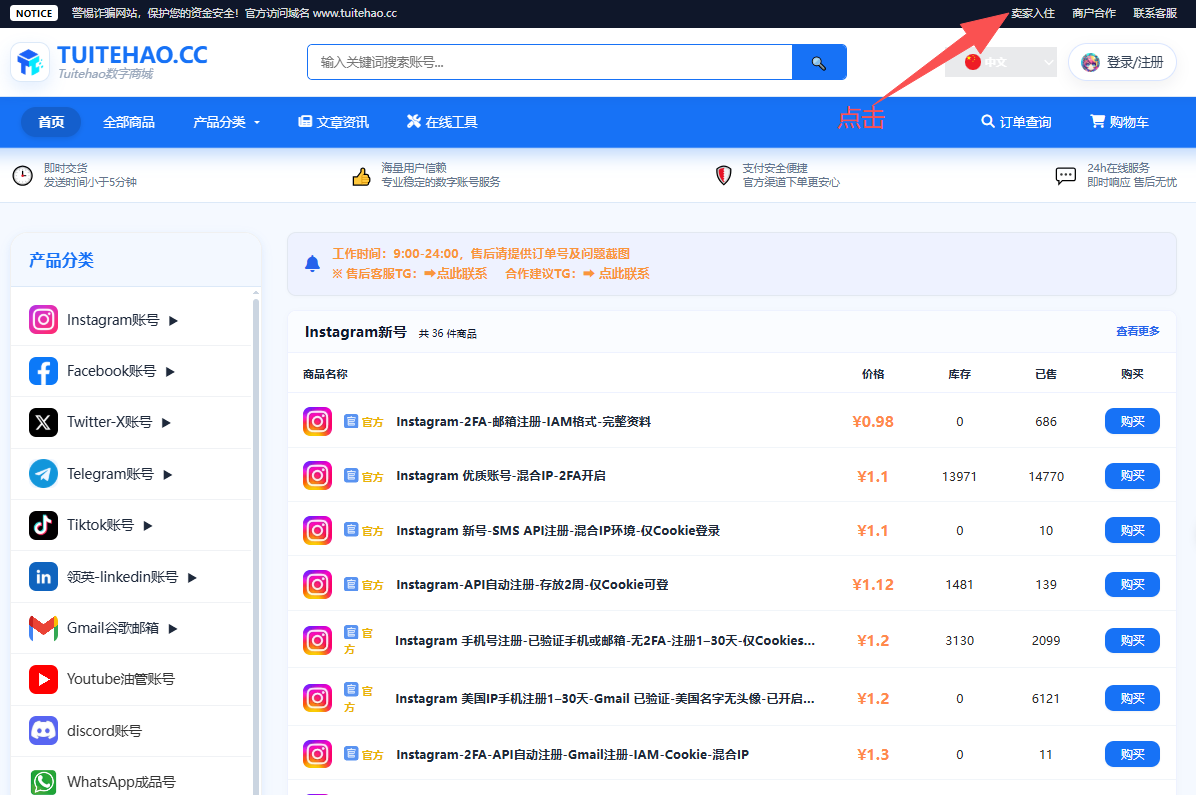This screenshot has height=795, width=1196.
Task: Click the magnifier search button
Action: (x=819, y=63)
